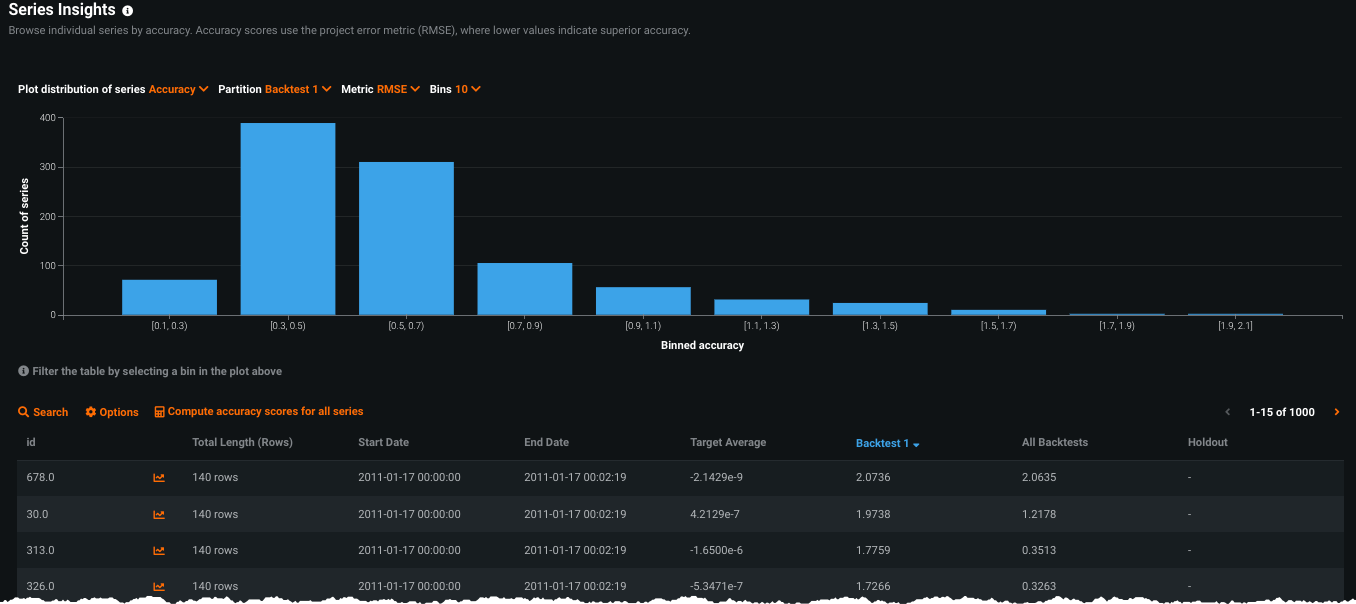Open chart icon for series 326.0
This screenshot has height=604, width=1356.
158,587
